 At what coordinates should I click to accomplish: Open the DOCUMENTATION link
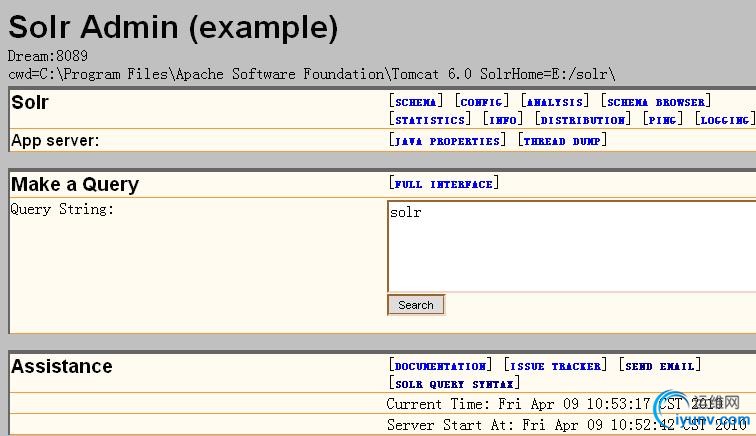[x=440, y=366]
